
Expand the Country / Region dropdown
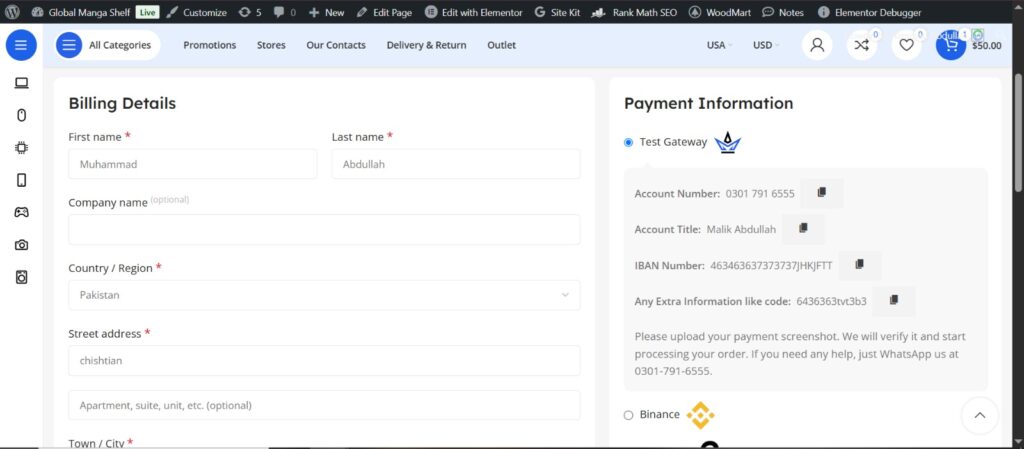[324, 295]
